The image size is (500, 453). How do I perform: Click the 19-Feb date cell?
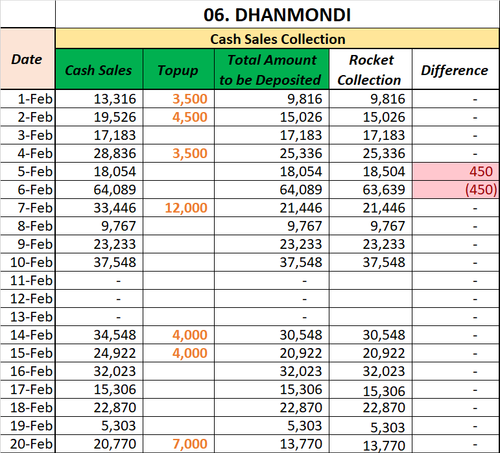click(27, 426)
